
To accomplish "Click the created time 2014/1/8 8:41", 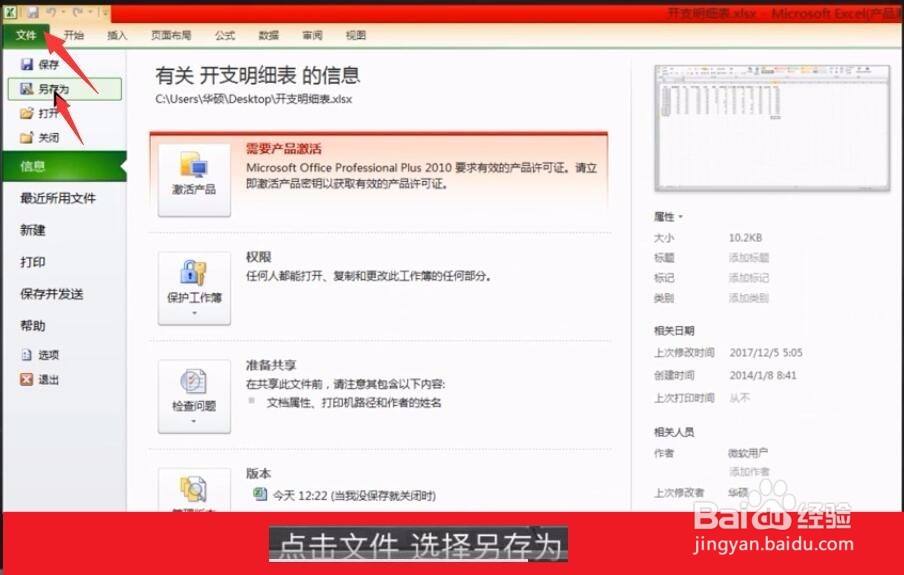I will coord(763,375).
